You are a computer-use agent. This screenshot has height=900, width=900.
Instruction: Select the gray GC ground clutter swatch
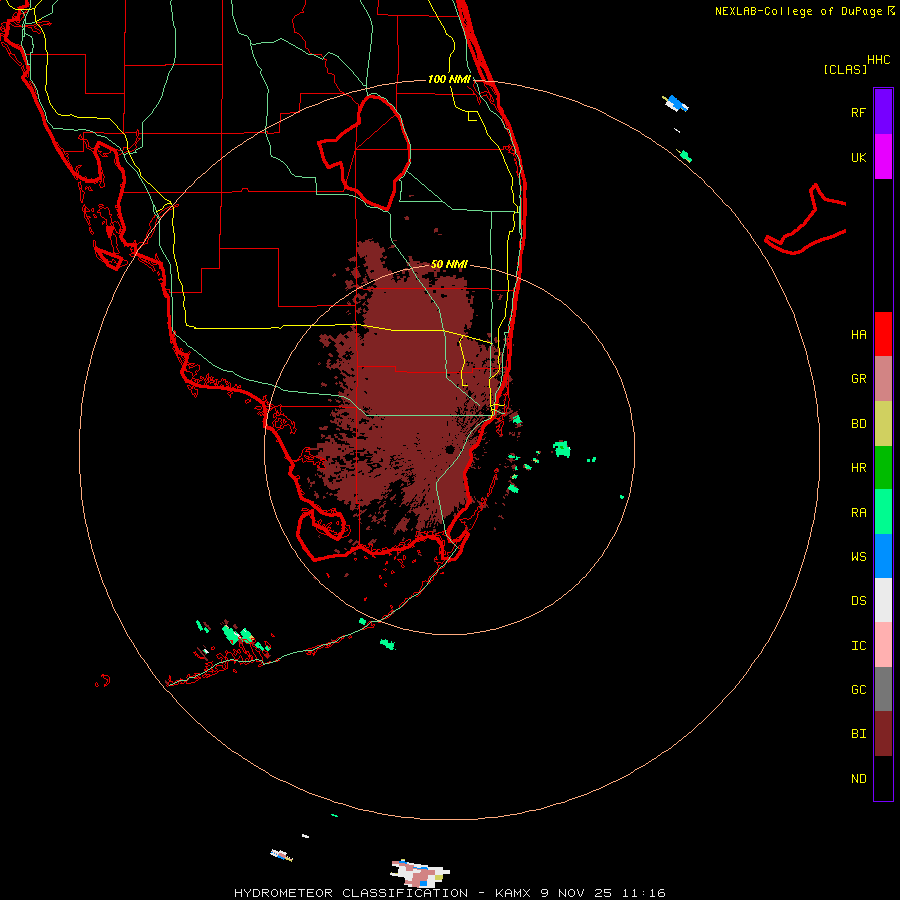point(883,689)
